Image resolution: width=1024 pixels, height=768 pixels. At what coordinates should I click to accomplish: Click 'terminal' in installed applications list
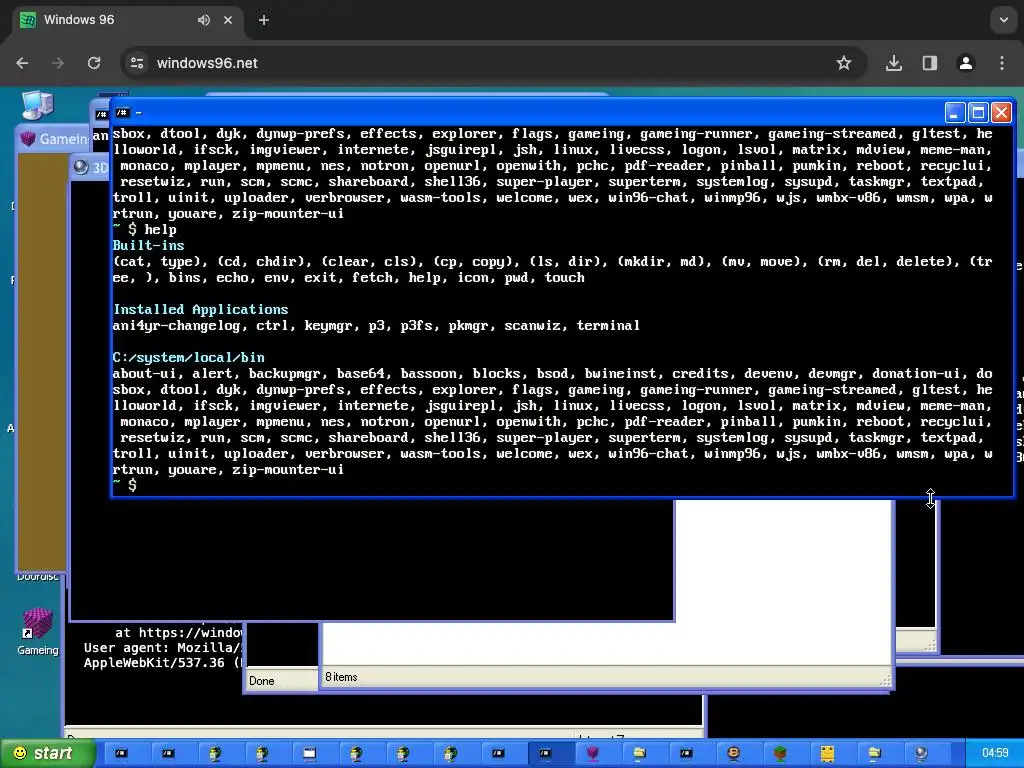pyautogui.click(x=608, y=325)
